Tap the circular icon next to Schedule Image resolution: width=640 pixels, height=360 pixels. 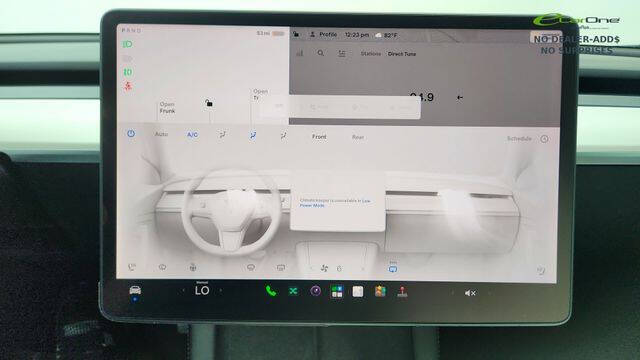point(544,139)
